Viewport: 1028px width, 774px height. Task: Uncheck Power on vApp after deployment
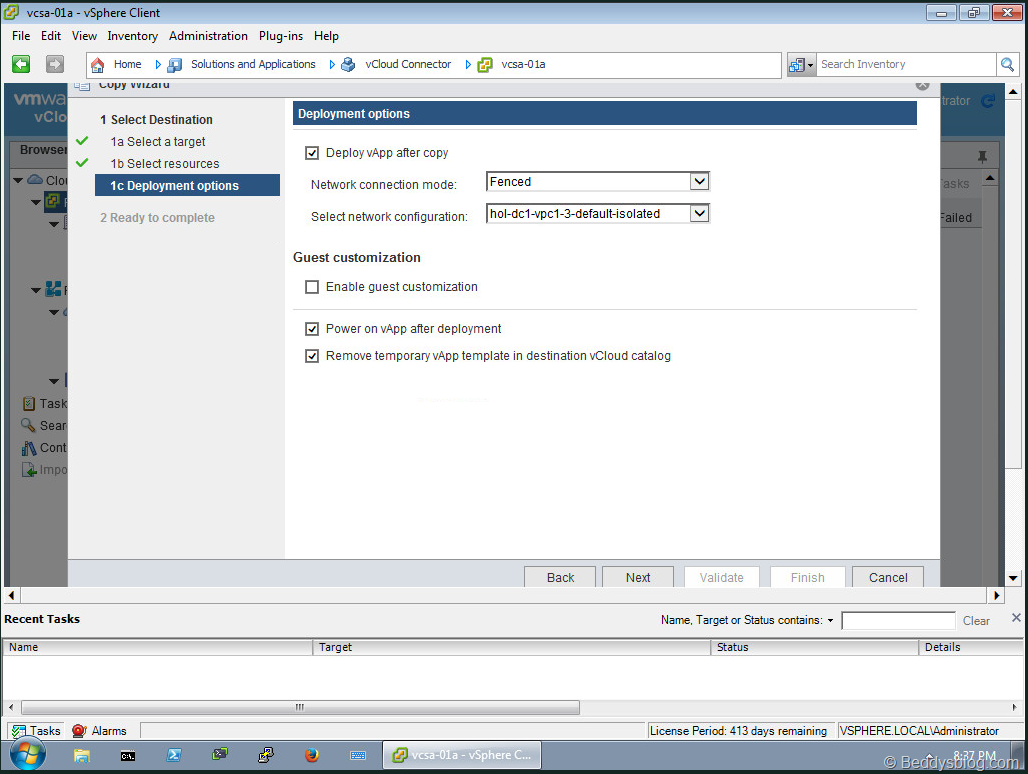point(312,329)
